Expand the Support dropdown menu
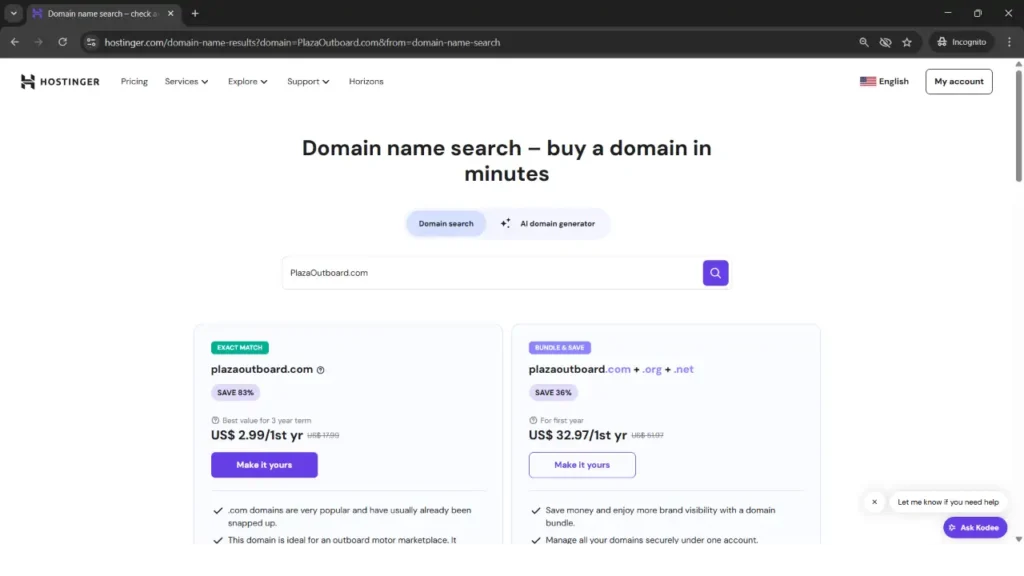This screenshot has width=1024, height=576. tap(307, 82)
